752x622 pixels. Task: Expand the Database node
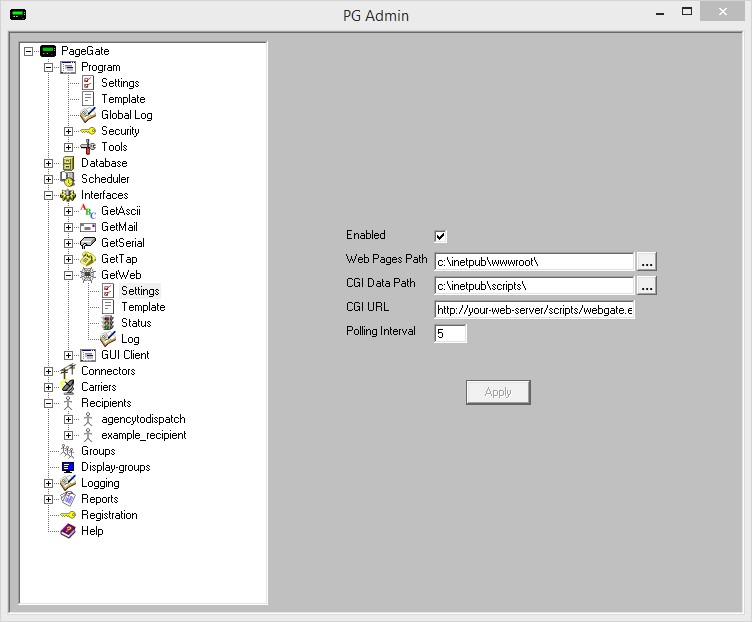click(x=48, y=163)
